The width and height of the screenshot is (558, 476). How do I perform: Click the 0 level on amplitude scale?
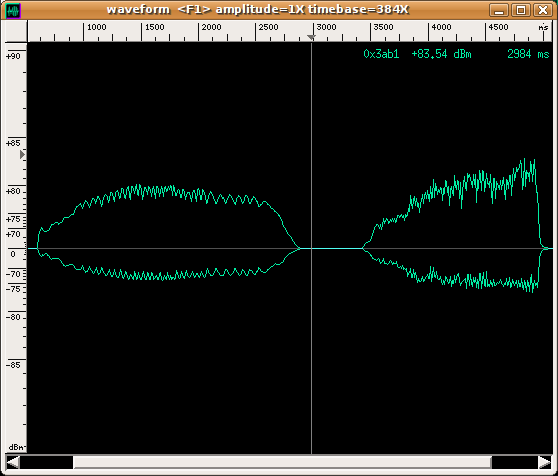[x=13, y=254]
